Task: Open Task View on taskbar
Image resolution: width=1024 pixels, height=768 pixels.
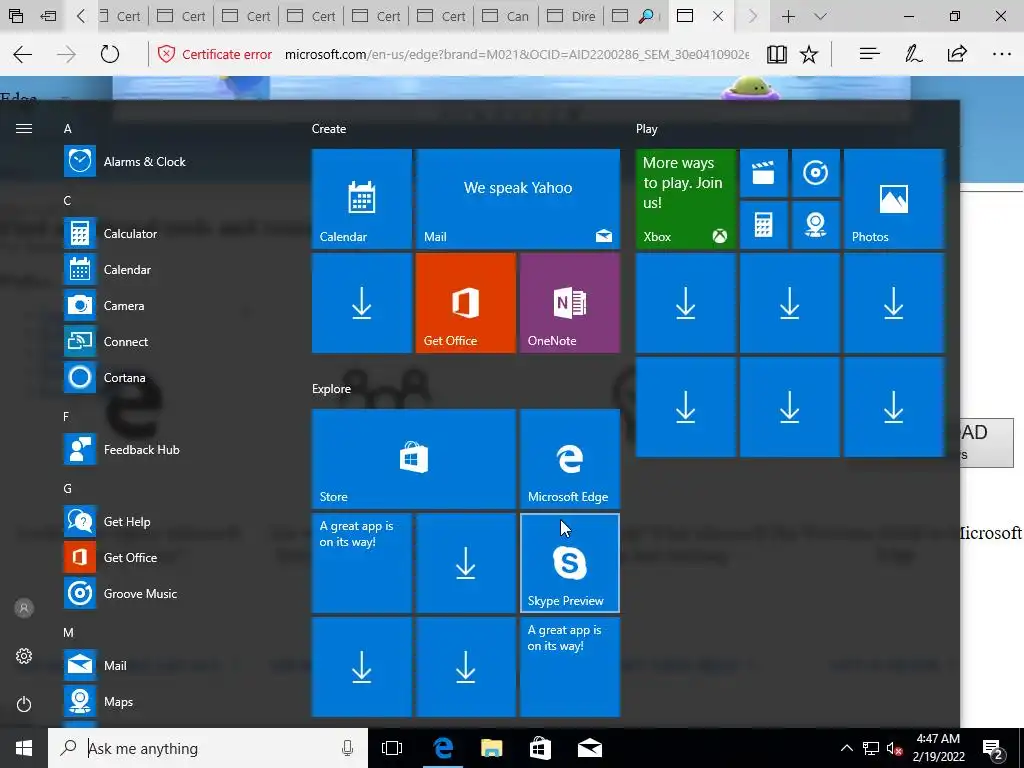Action: tap(392, 748)
